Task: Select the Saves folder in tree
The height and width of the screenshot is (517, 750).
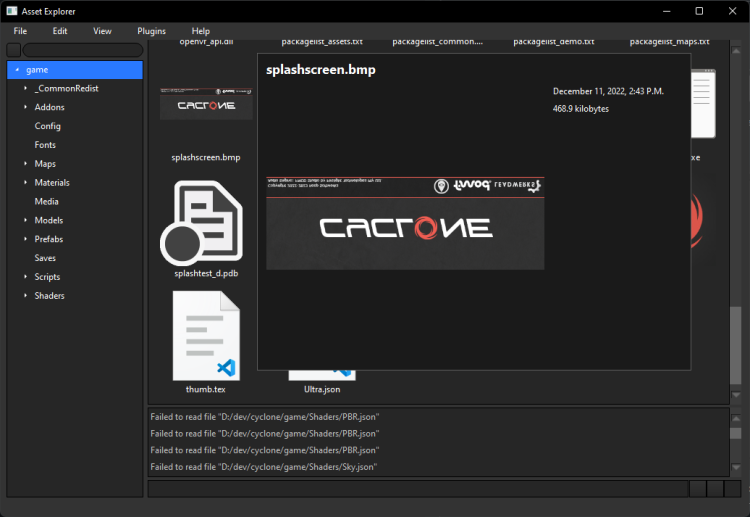Action: tap(45, 258)
